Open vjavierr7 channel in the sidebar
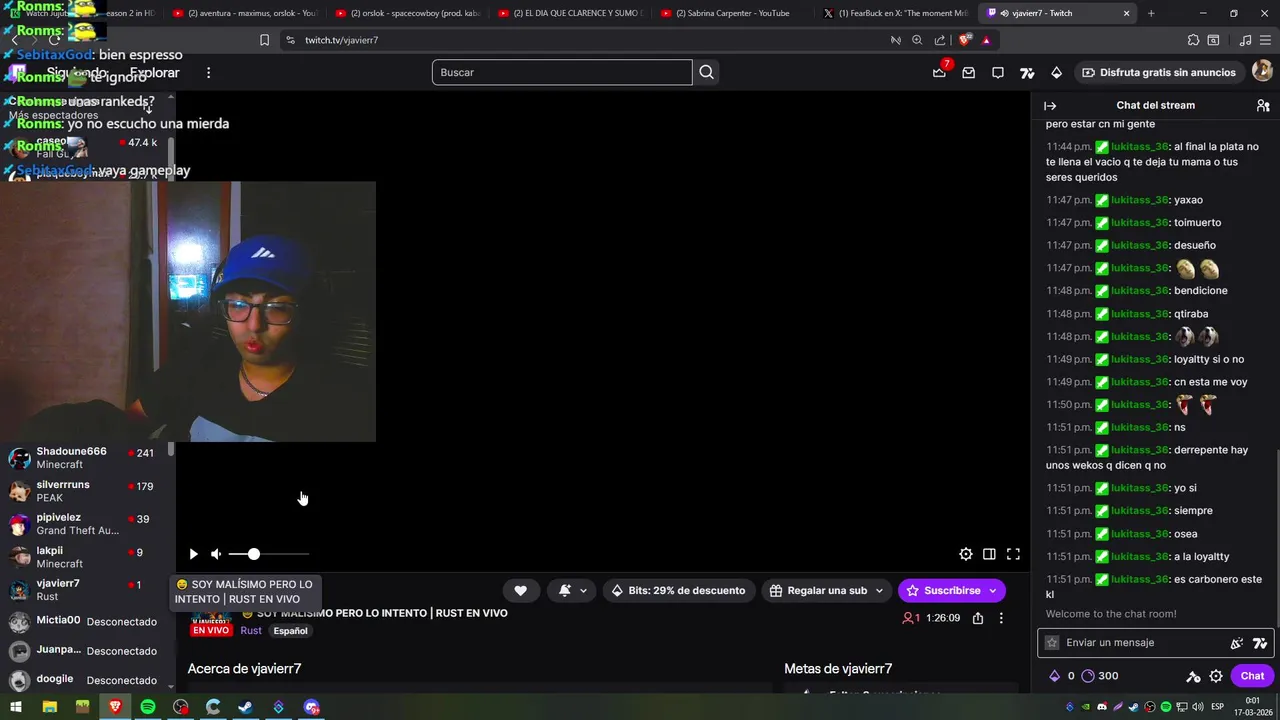Image resolution: width=1280 pixels, height=720 pixels. 88,590
